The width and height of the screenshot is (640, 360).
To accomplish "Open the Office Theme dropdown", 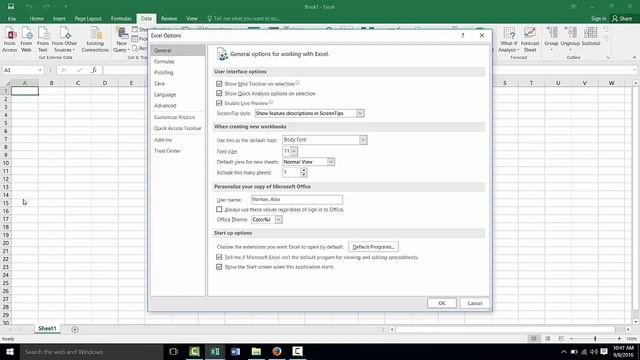I will (x=278, y=220).
